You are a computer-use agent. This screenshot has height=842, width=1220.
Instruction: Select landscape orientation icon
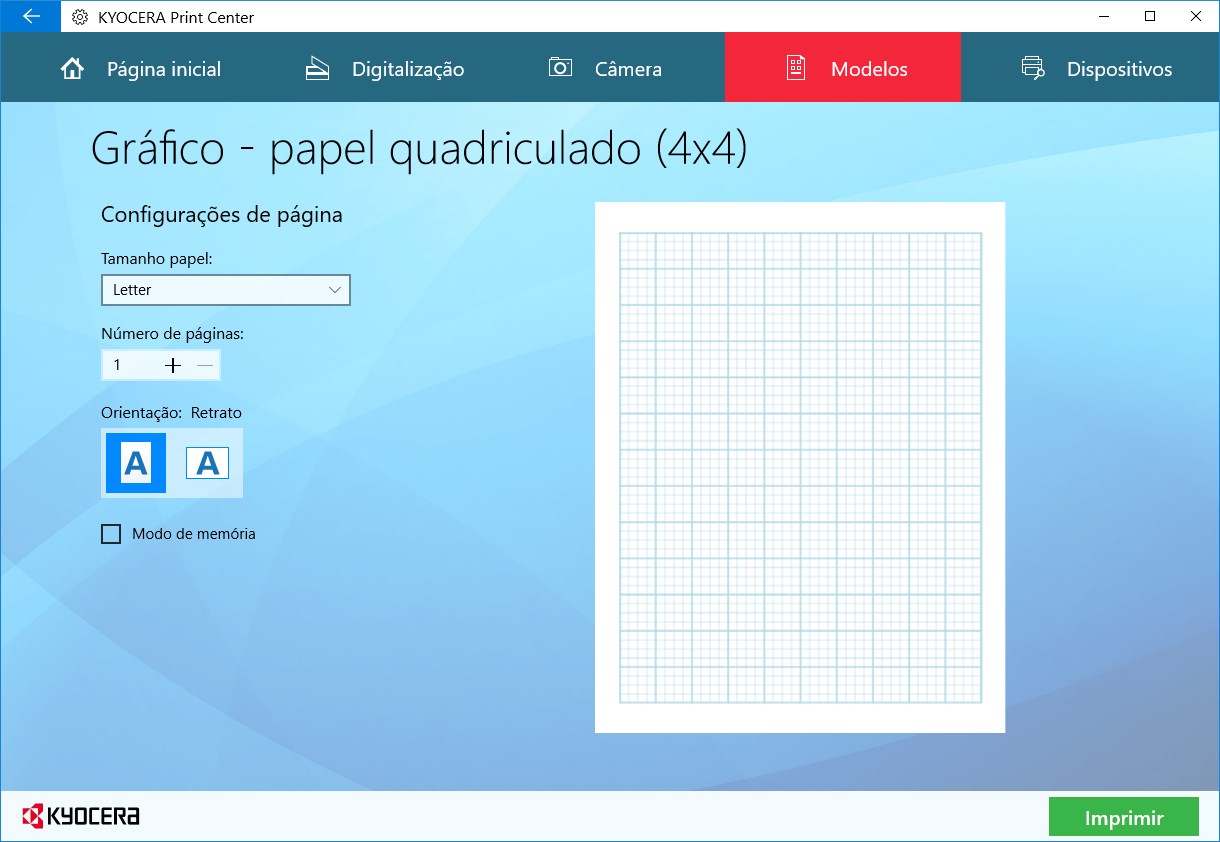point(207,463)
